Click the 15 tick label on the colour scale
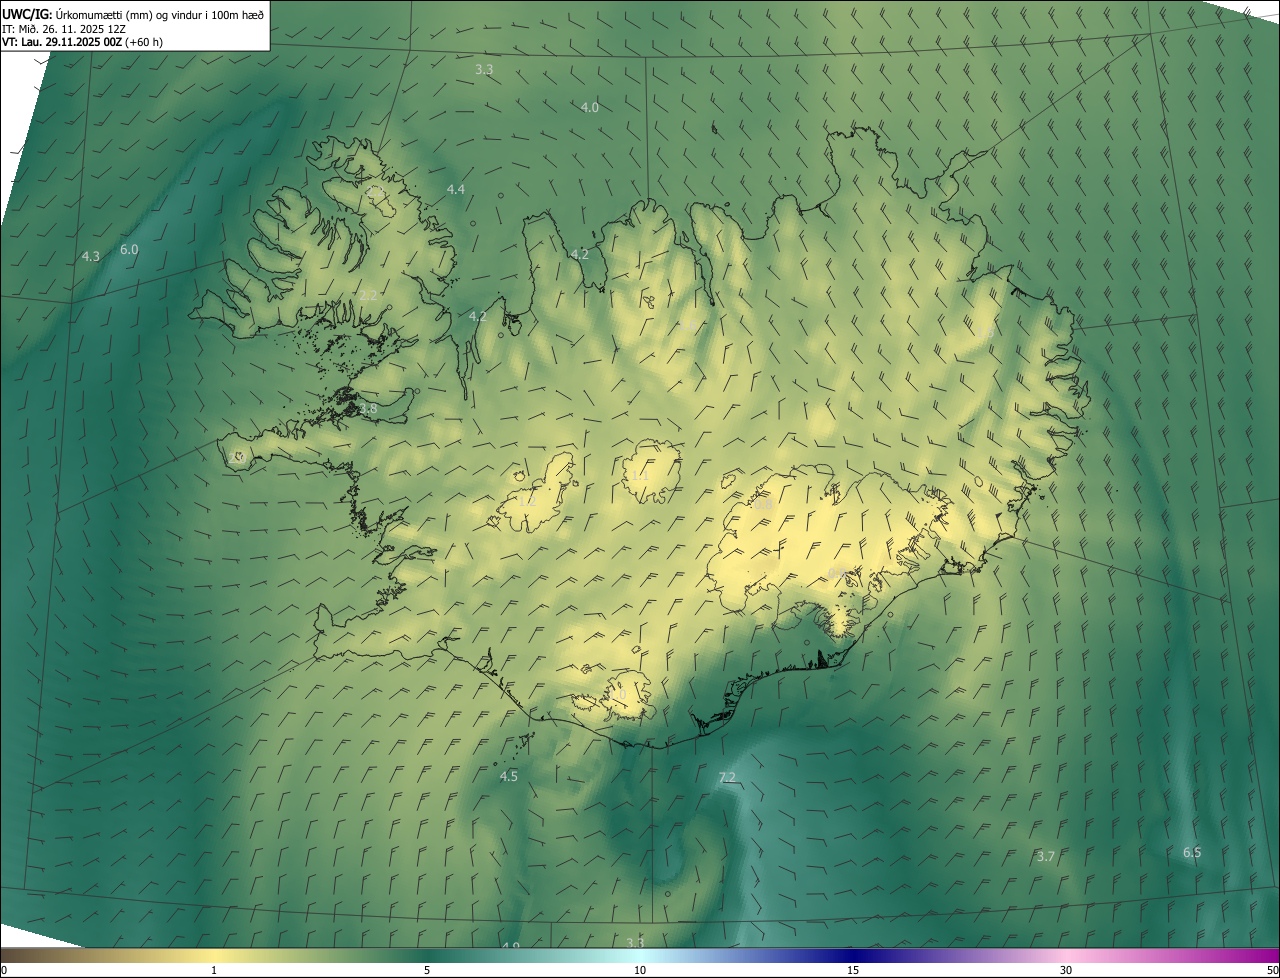 coord(853,970)
